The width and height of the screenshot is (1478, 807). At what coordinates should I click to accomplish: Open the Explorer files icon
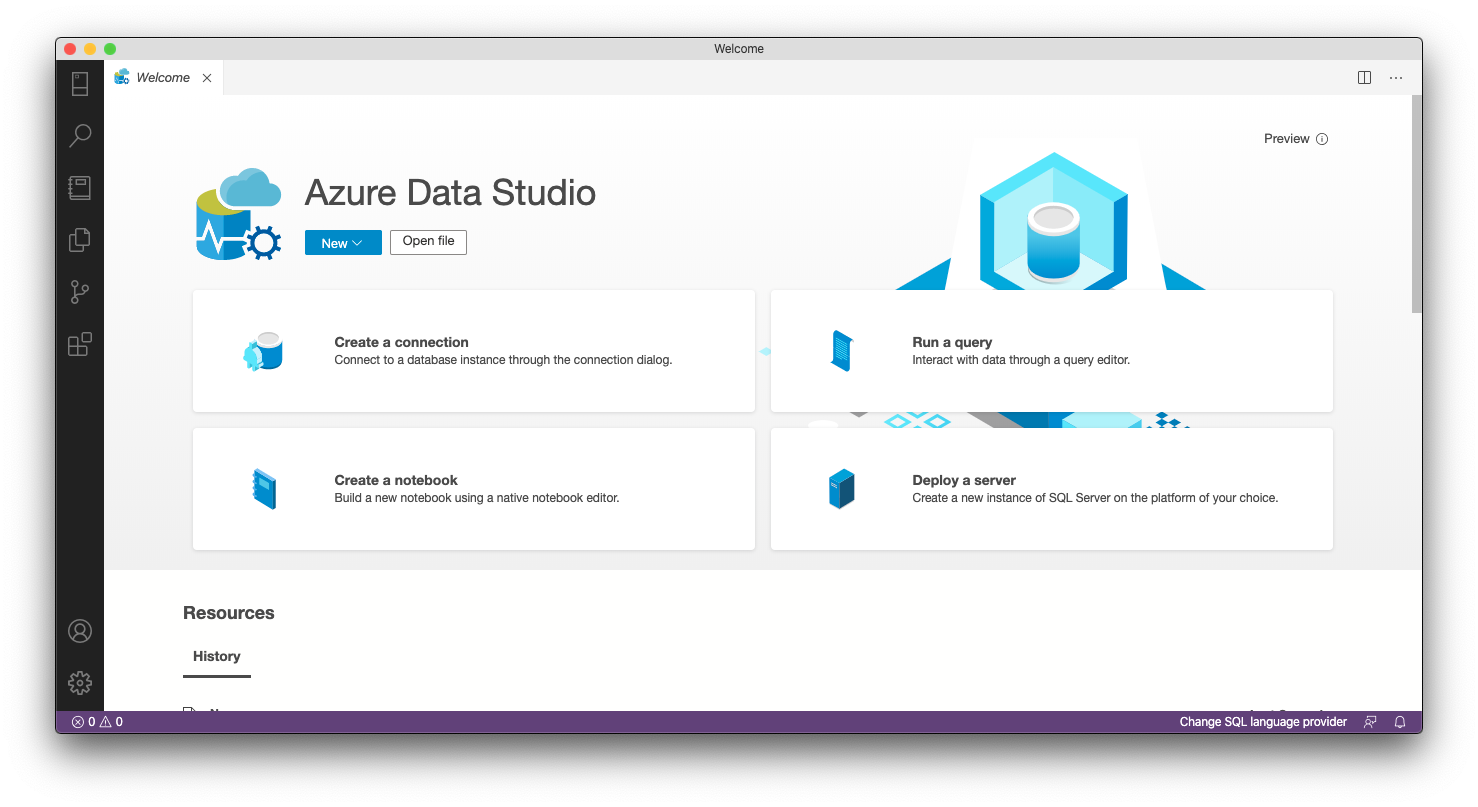[80, 240]
